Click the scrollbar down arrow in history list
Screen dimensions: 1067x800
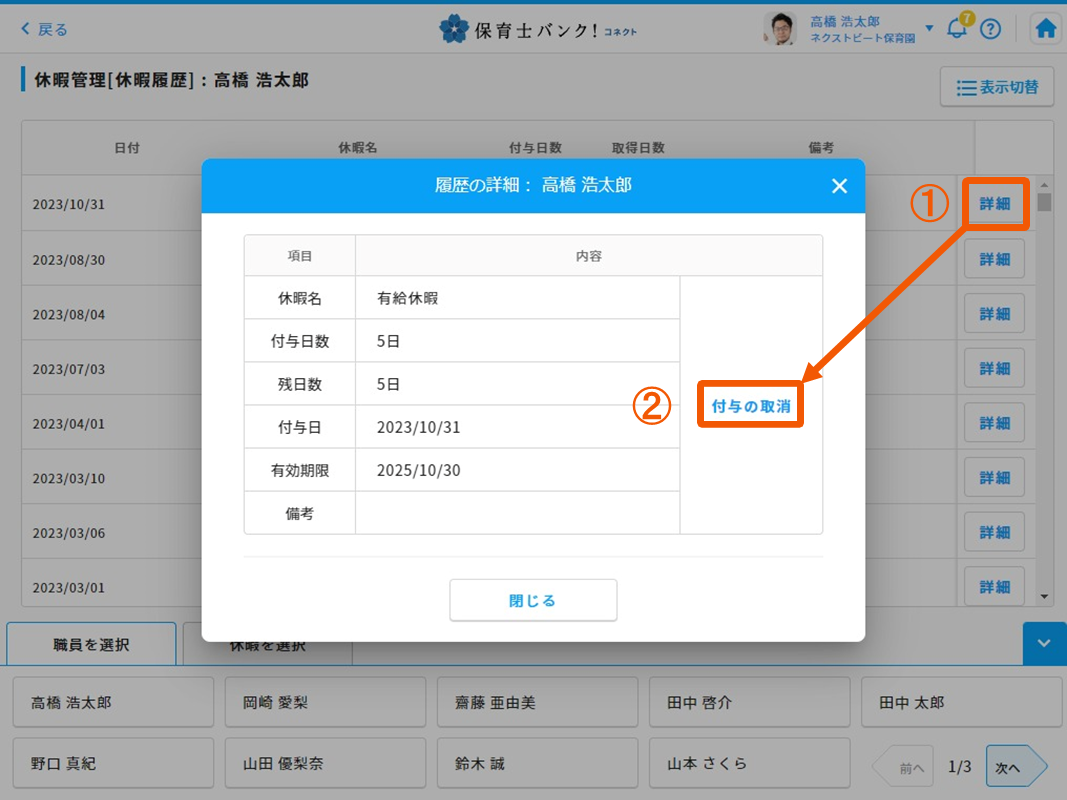[x=1045, y=597]
